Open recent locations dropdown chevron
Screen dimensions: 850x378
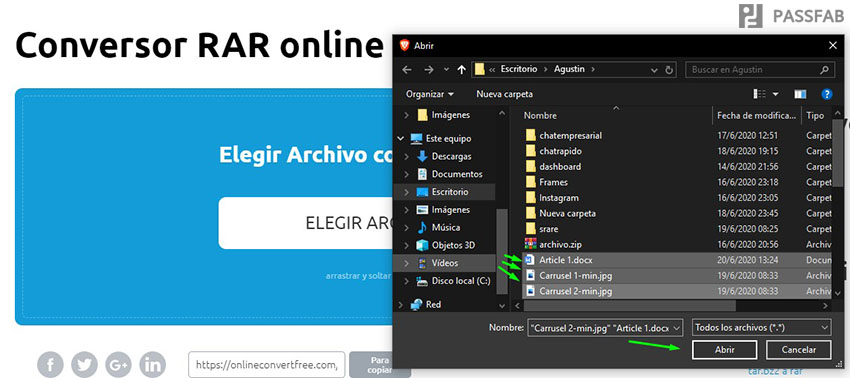446,69
